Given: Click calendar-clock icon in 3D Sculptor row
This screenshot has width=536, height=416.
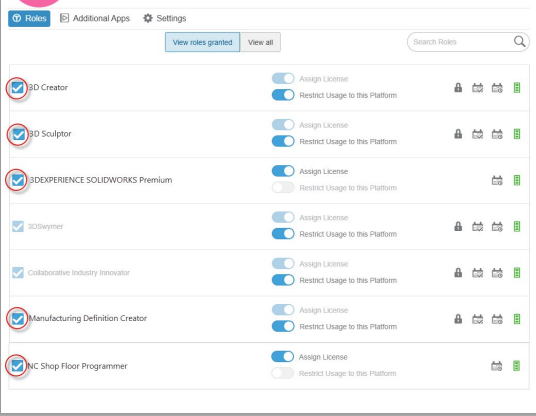Looking at the screenshot, I should [497, 134].
